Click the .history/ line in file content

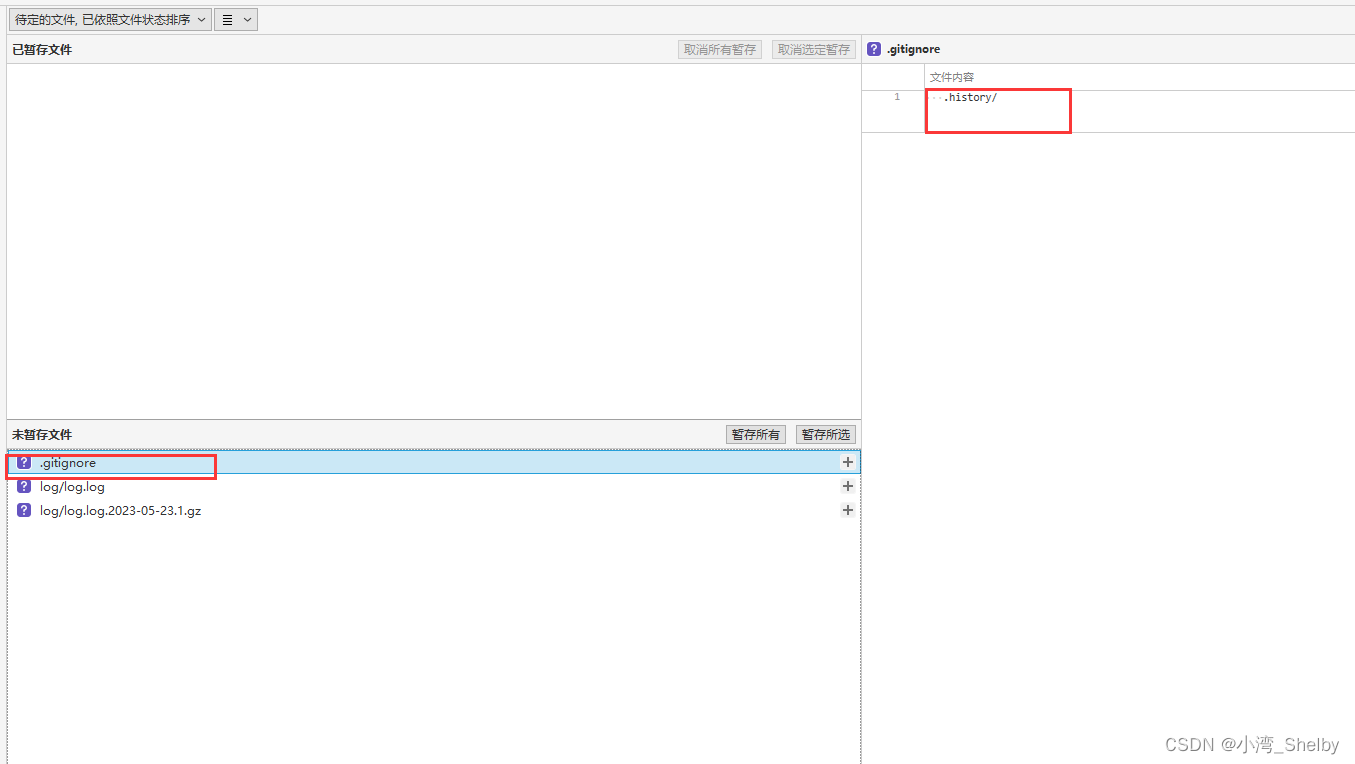970,97
